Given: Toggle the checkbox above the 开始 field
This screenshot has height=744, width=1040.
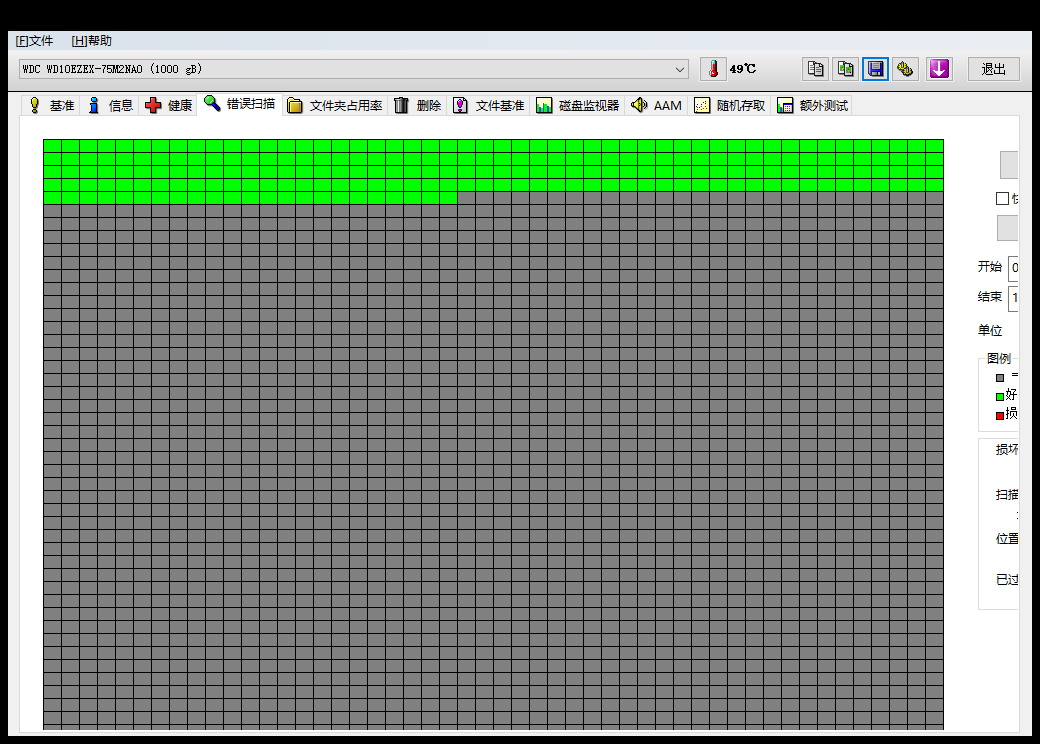Looking at the screenshot, I should (x=1002, y=198).
